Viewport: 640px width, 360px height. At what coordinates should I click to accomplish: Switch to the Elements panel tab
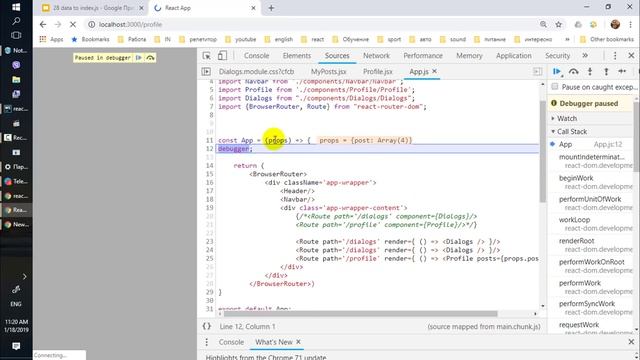pyautogui.click(x=297, y=56)
